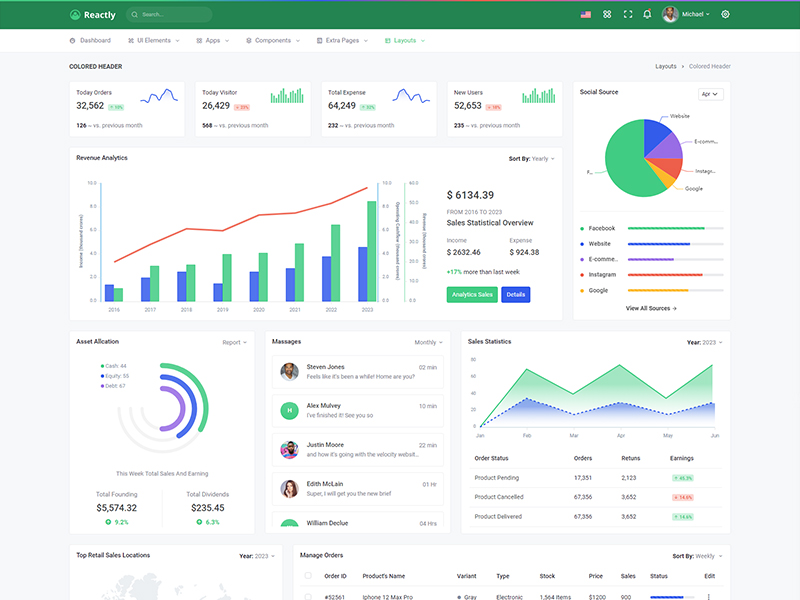The width and height of the screenshot is (800, 600).
Task: Click Product Cancelled 14.6% red badge
Action: pyautogui.click(x=683, y=497)
